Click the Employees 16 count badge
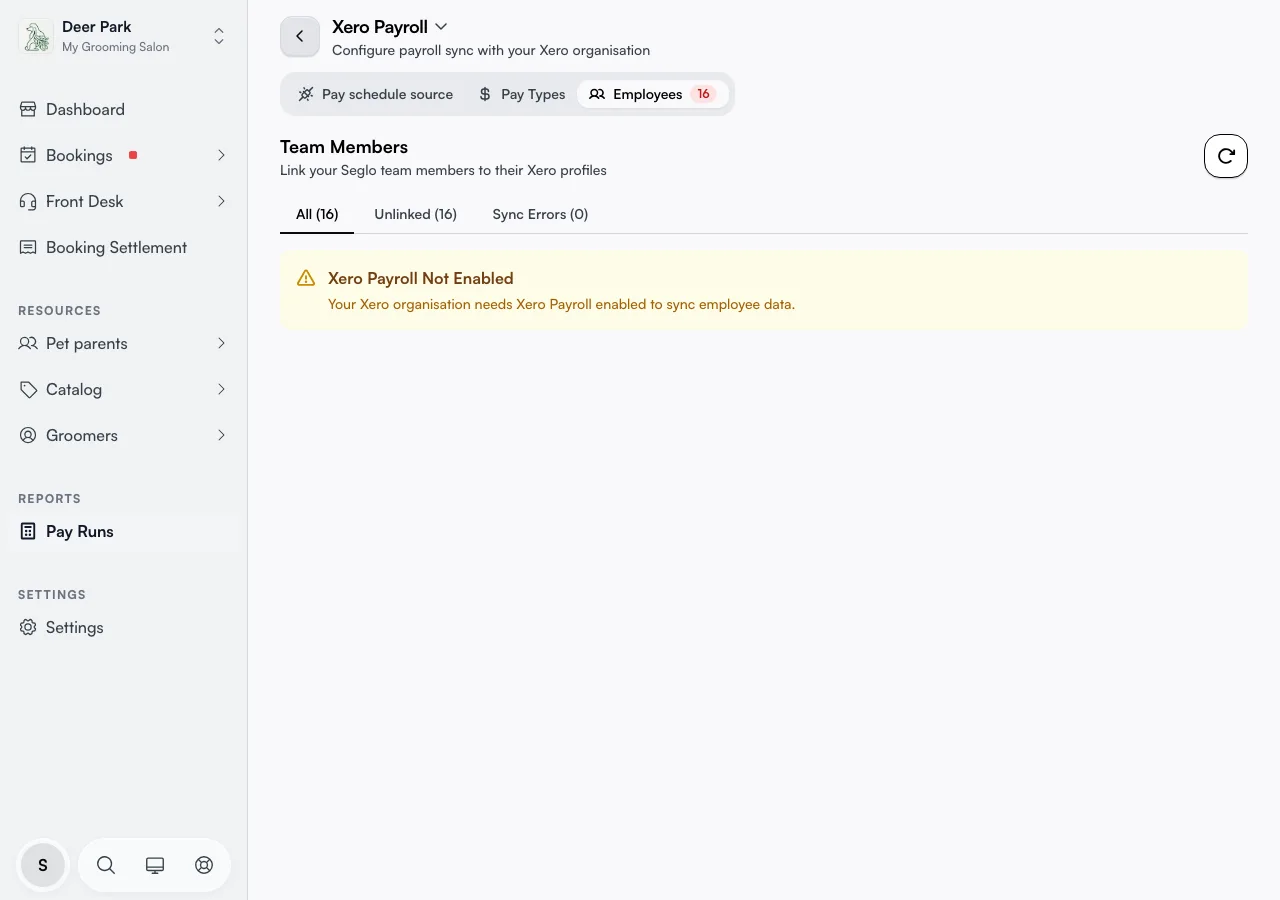The height and width of the screenshot is (900, 1280). 703,94
